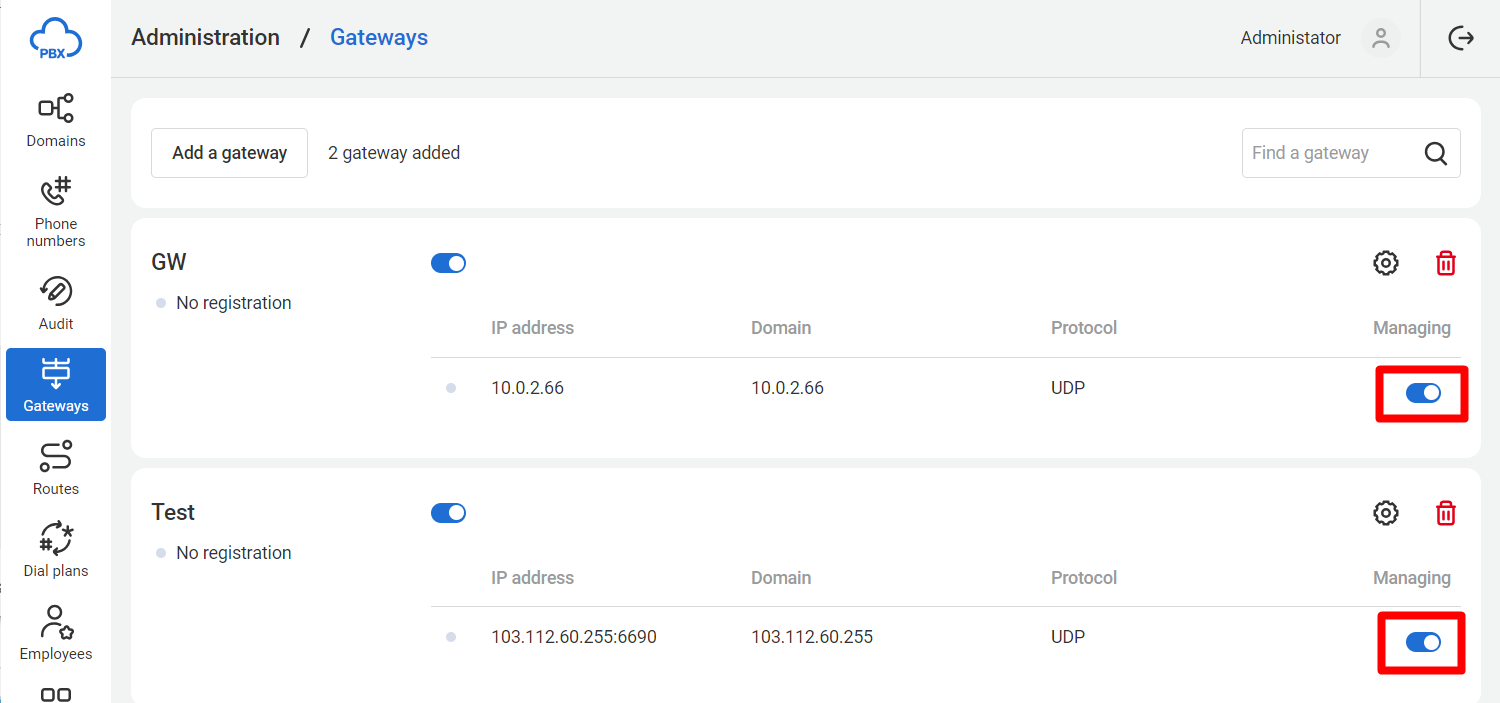1500x703 pixels.
Task: Disable managing toggle for 103.112.60.255:6690
Action: (1423, 642)
